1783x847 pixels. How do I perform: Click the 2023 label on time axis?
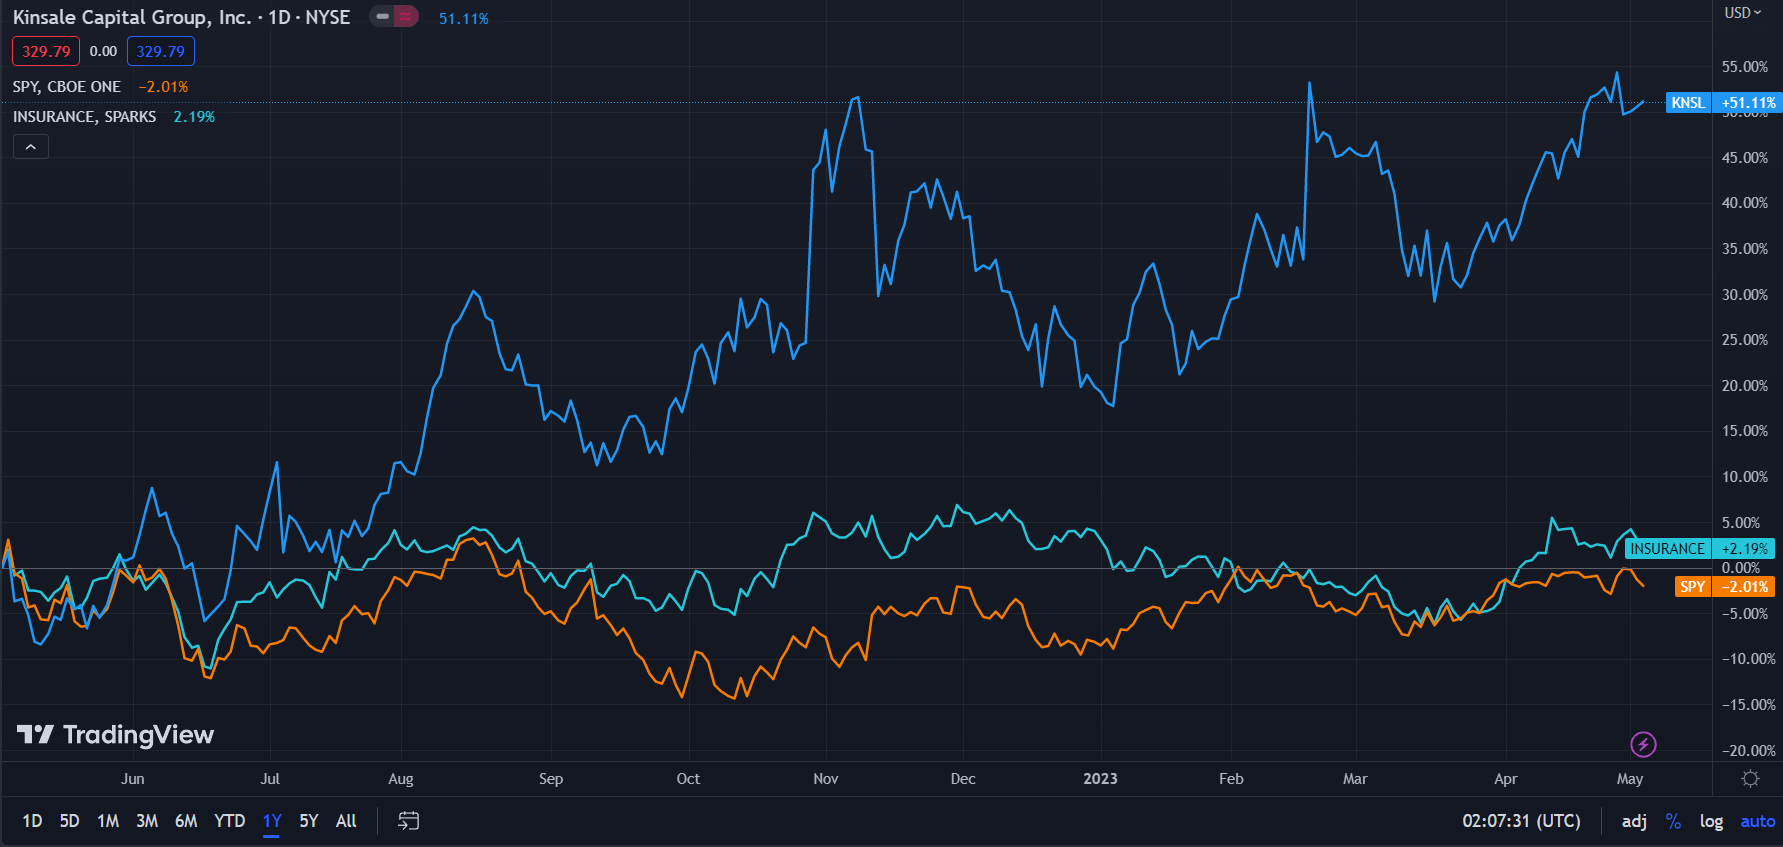pos(1100,779)
